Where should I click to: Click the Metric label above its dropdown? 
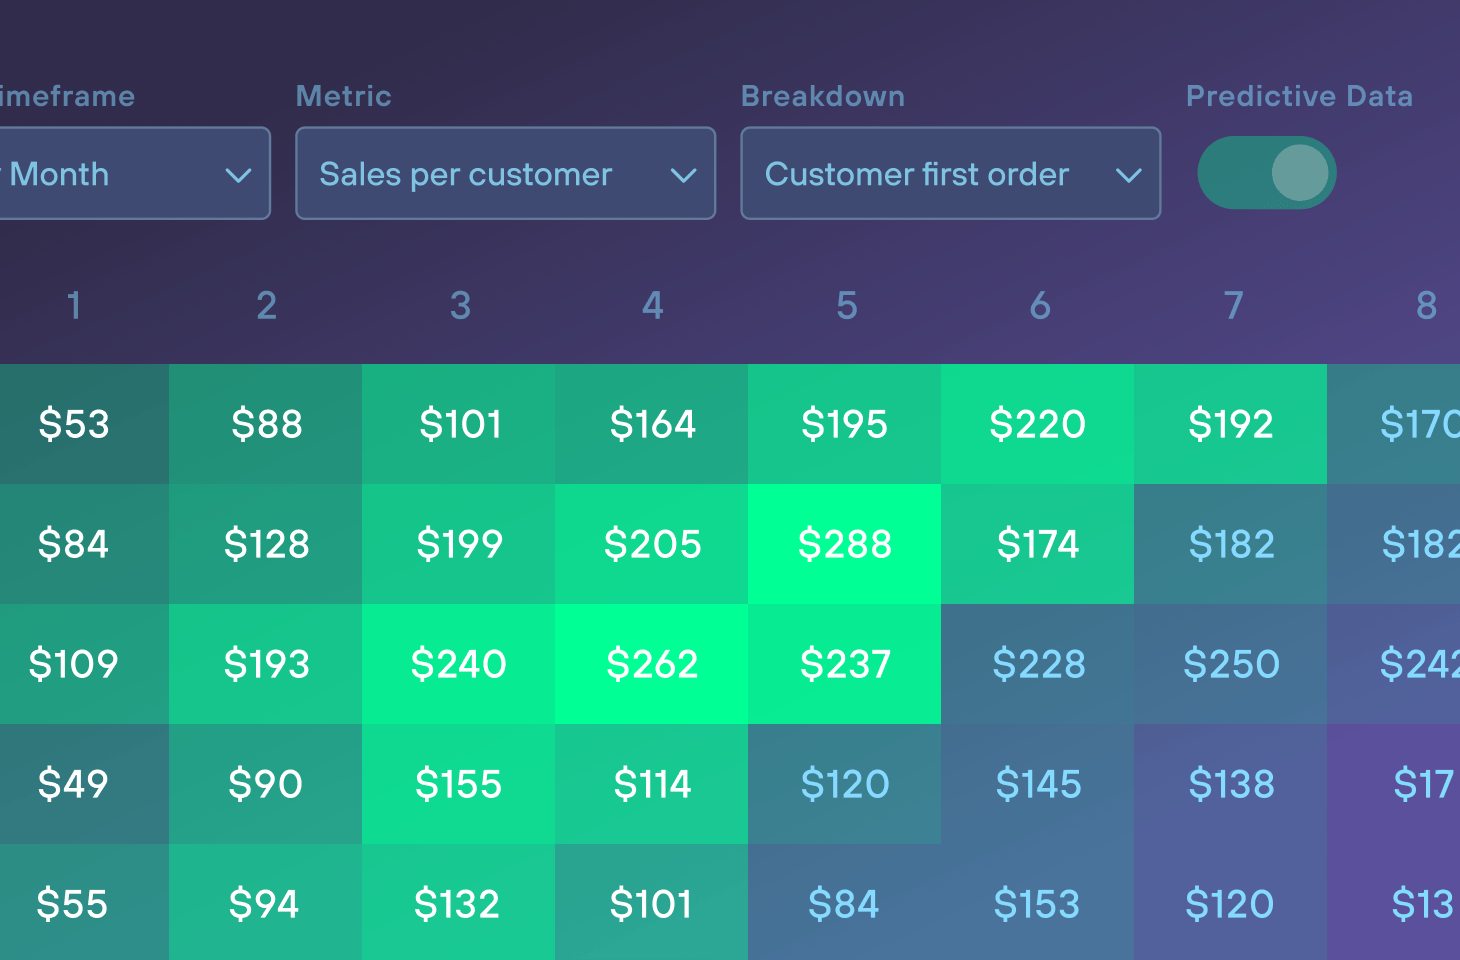(343, 96)
